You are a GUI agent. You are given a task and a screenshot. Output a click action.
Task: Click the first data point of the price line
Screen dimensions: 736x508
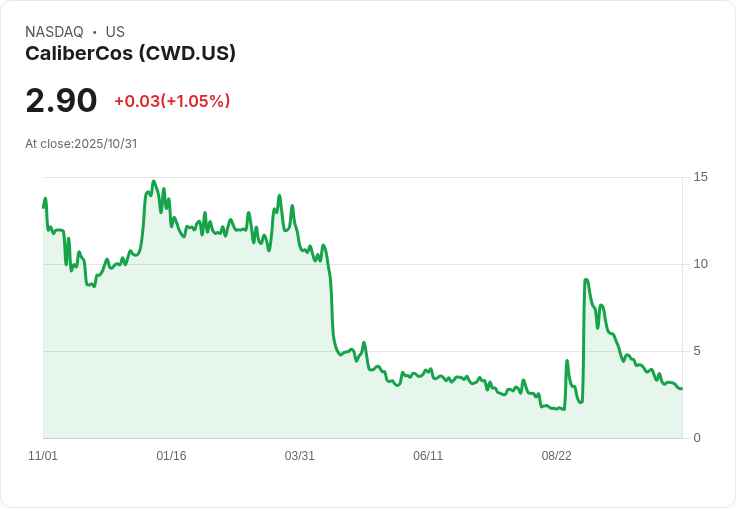coord(43,207)
